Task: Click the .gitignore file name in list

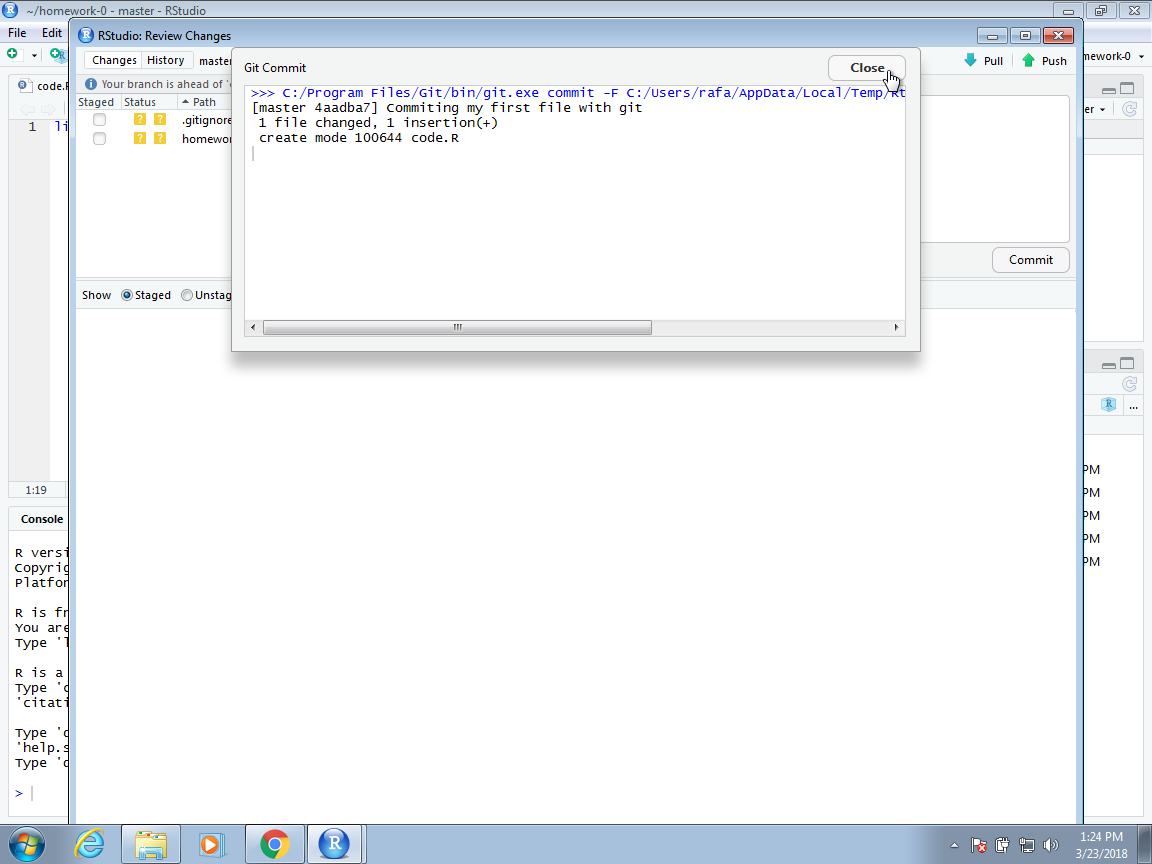Action: point(206,120)
